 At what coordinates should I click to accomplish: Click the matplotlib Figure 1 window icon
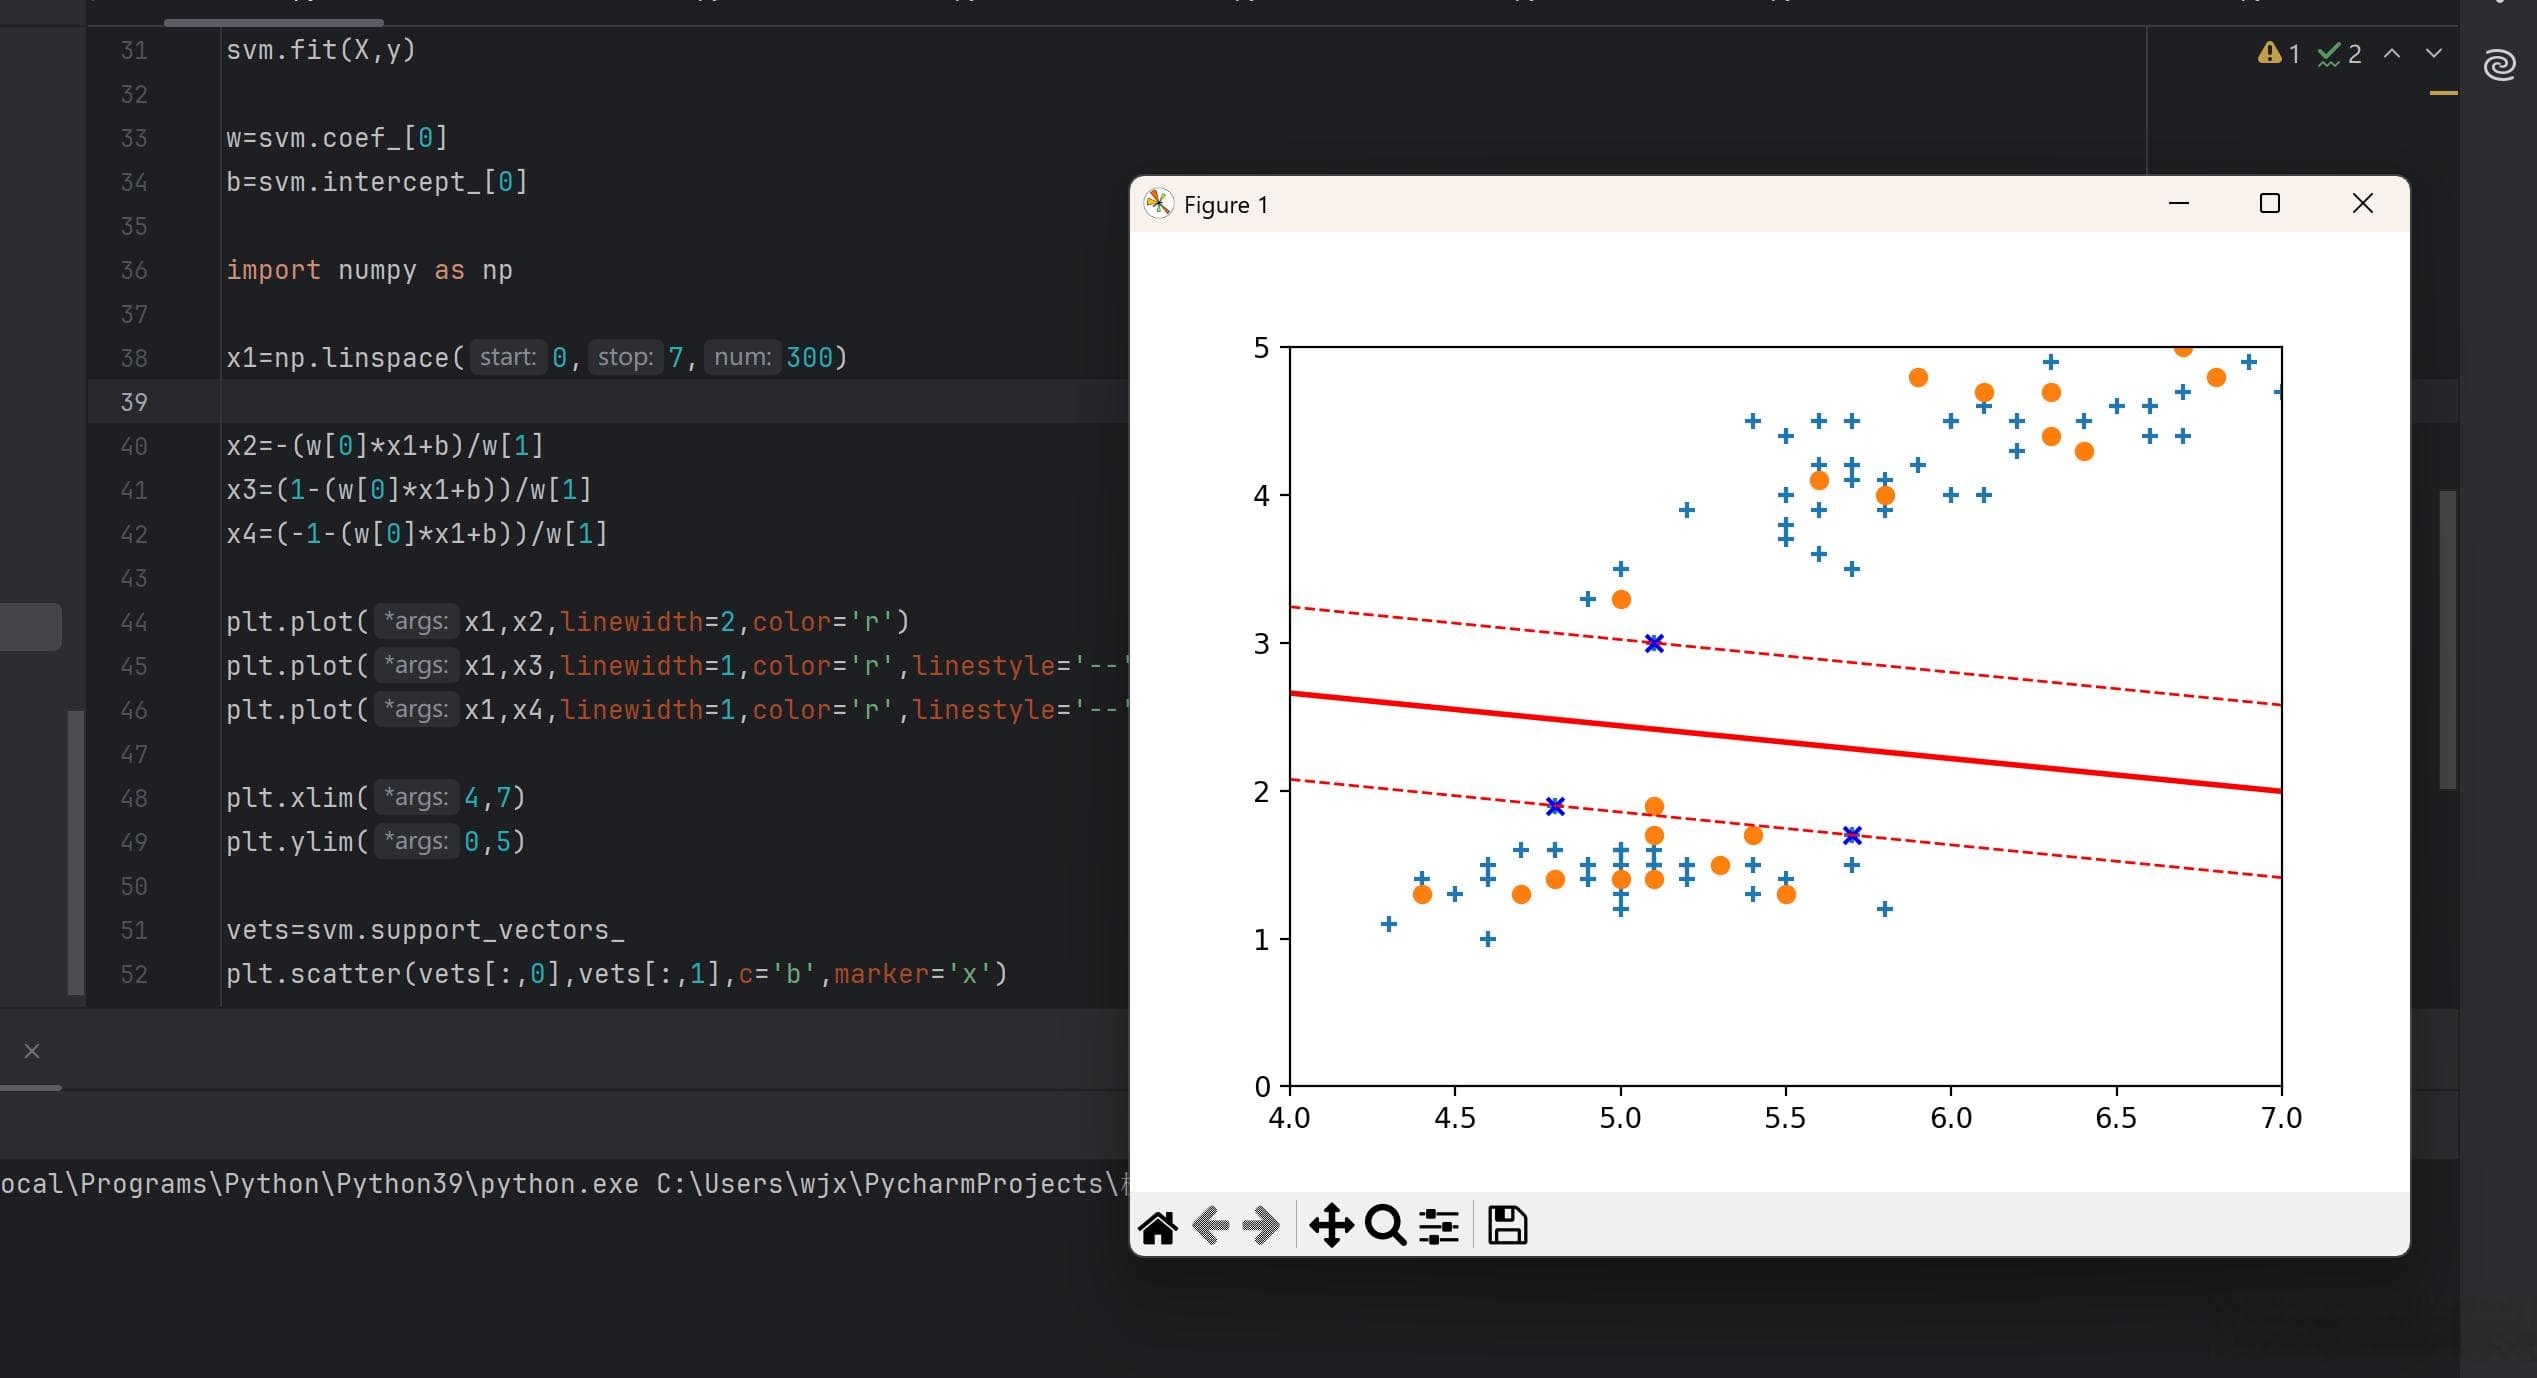(1158, 204)
